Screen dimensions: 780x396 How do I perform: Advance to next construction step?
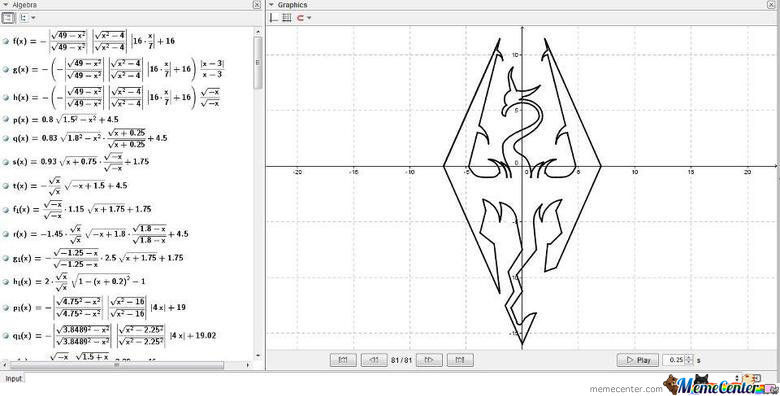pyautogui.click(x=429, y=360)
